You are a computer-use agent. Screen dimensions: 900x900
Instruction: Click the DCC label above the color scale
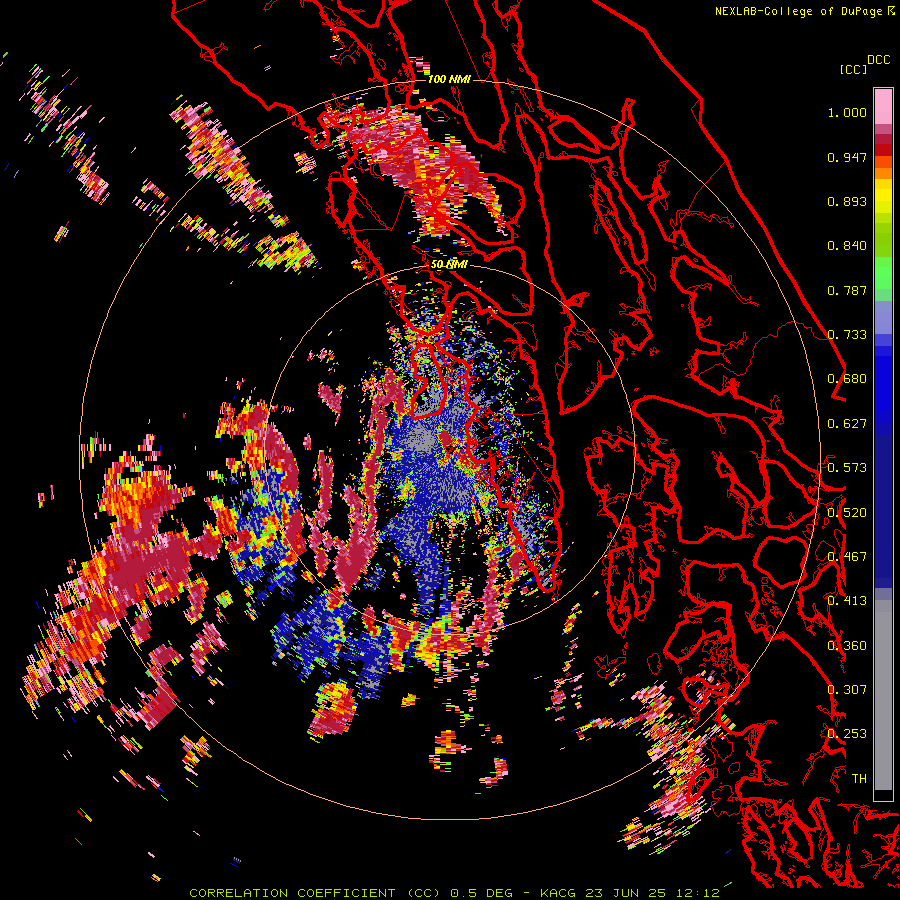(x=878, y=60)
